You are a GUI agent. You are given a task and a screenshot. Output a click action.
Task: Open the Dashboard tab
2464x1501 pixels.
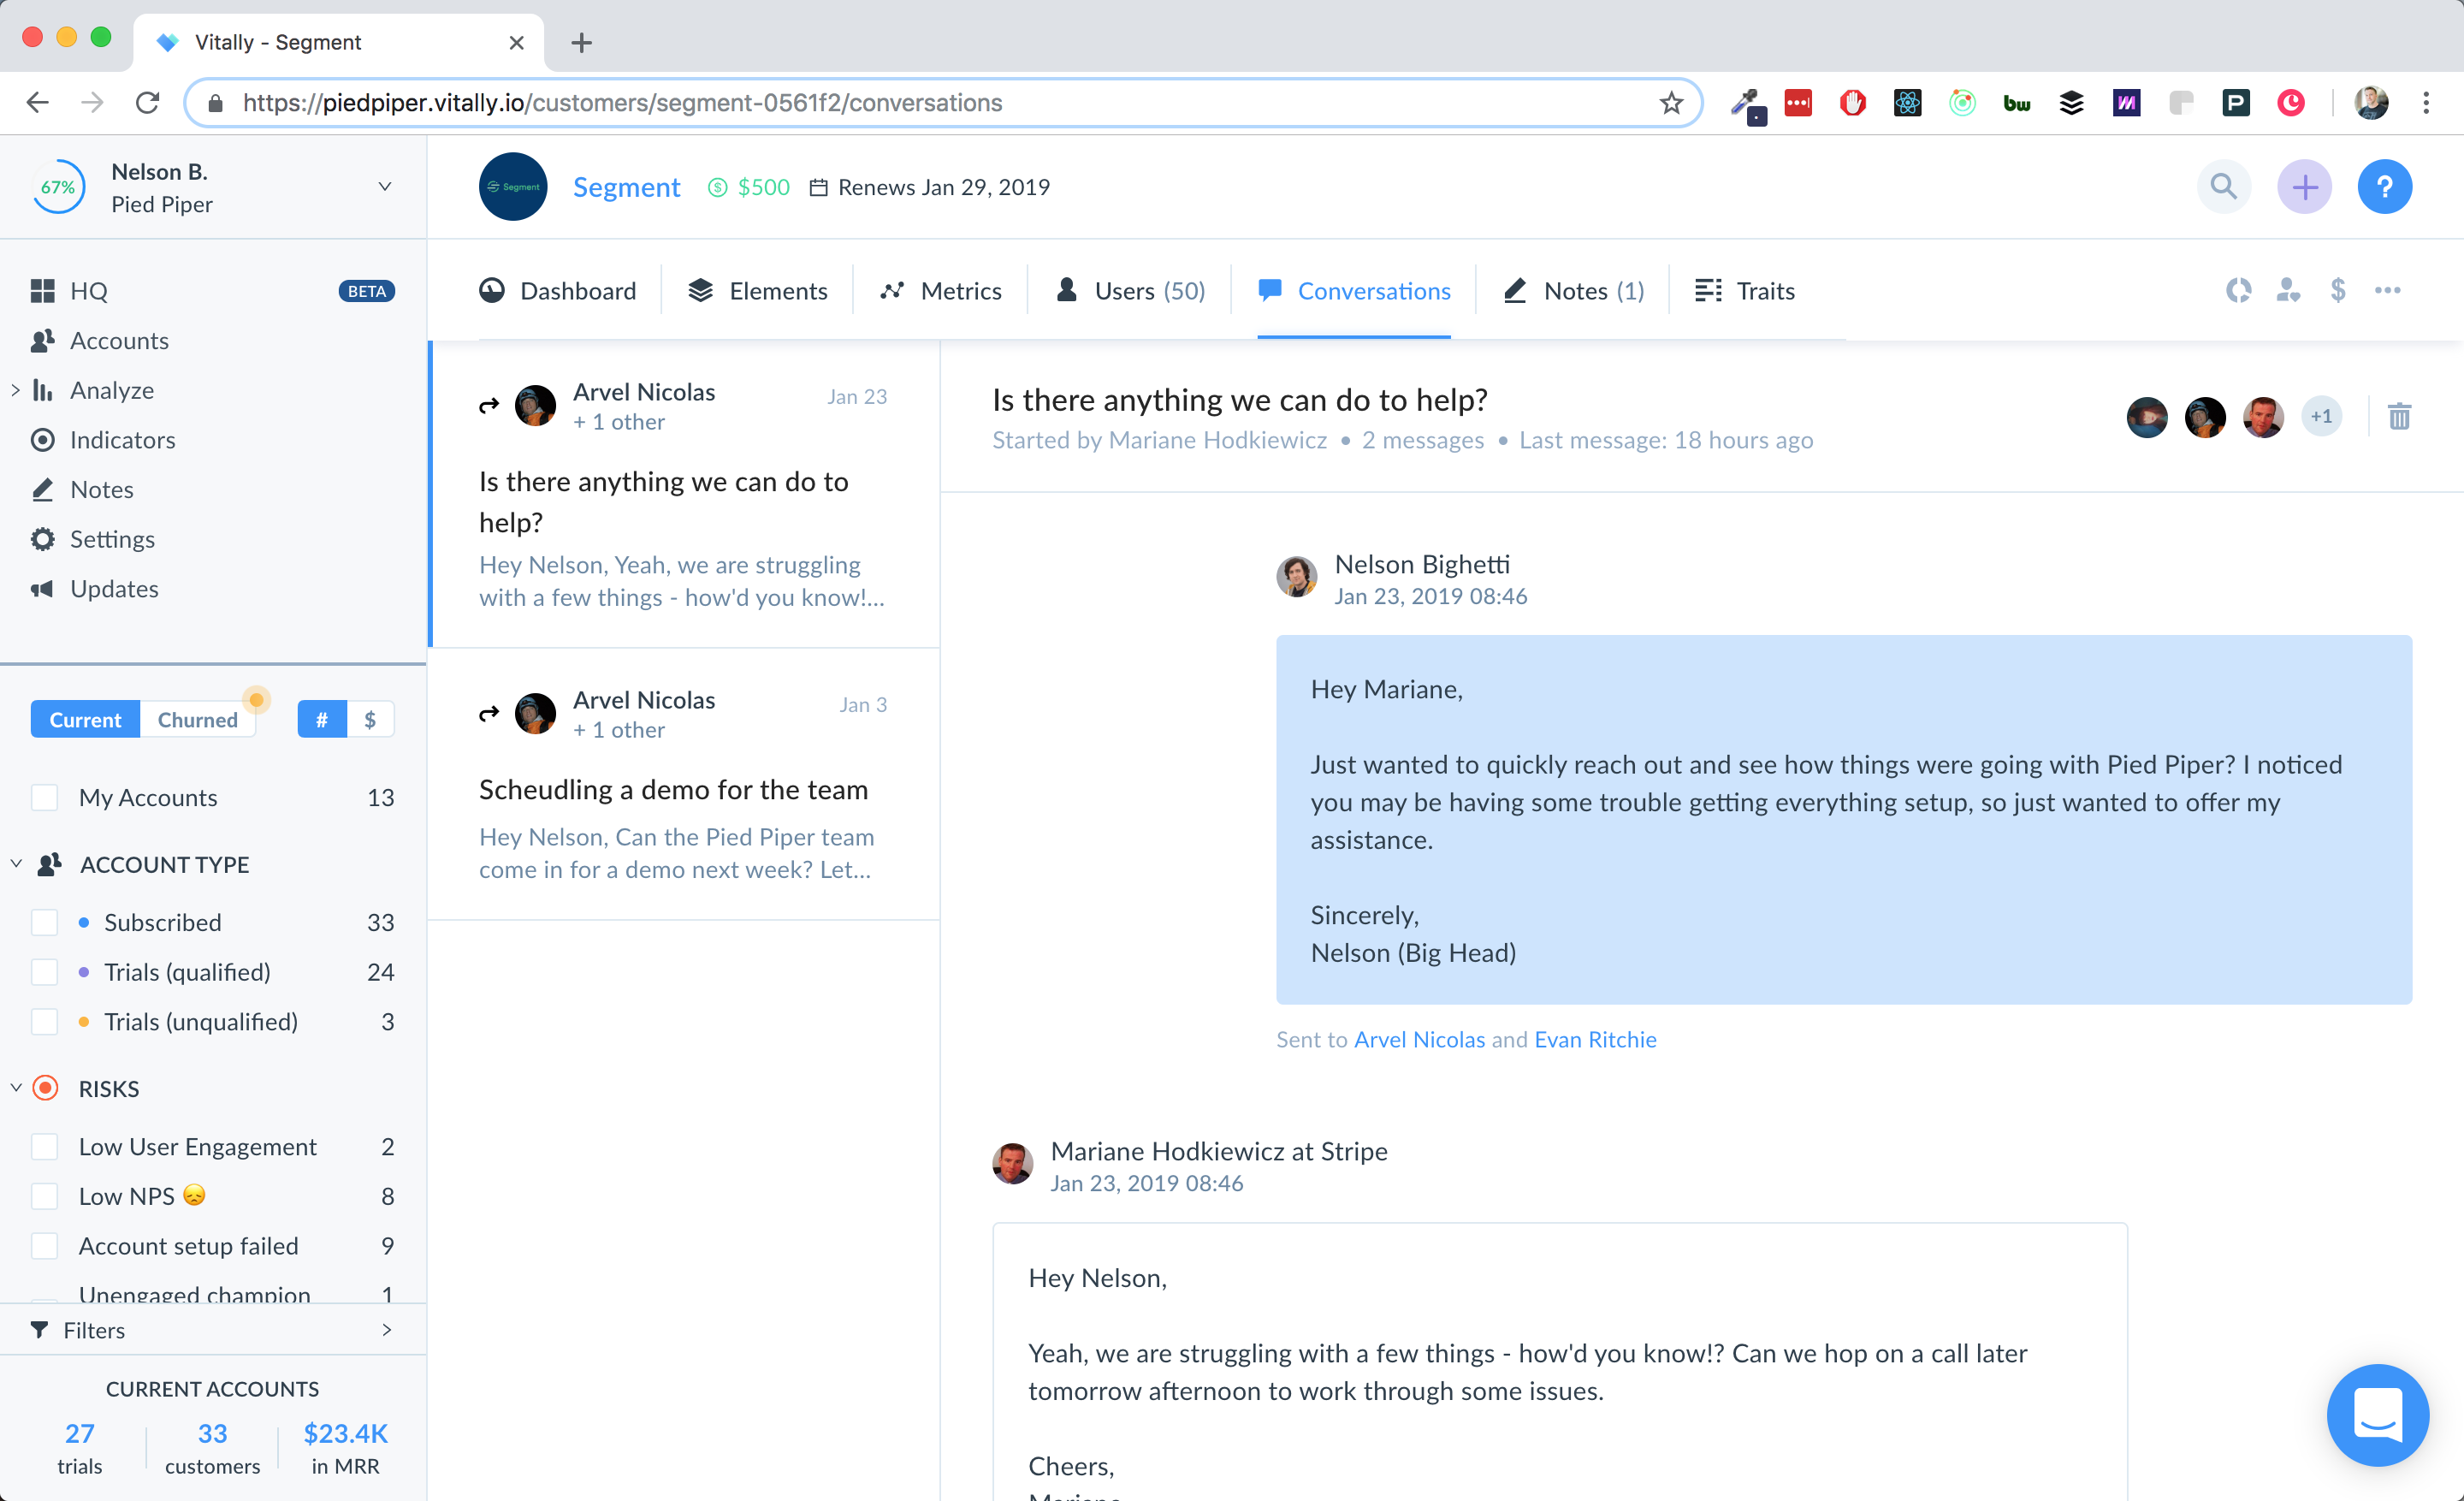coord(558,290)
